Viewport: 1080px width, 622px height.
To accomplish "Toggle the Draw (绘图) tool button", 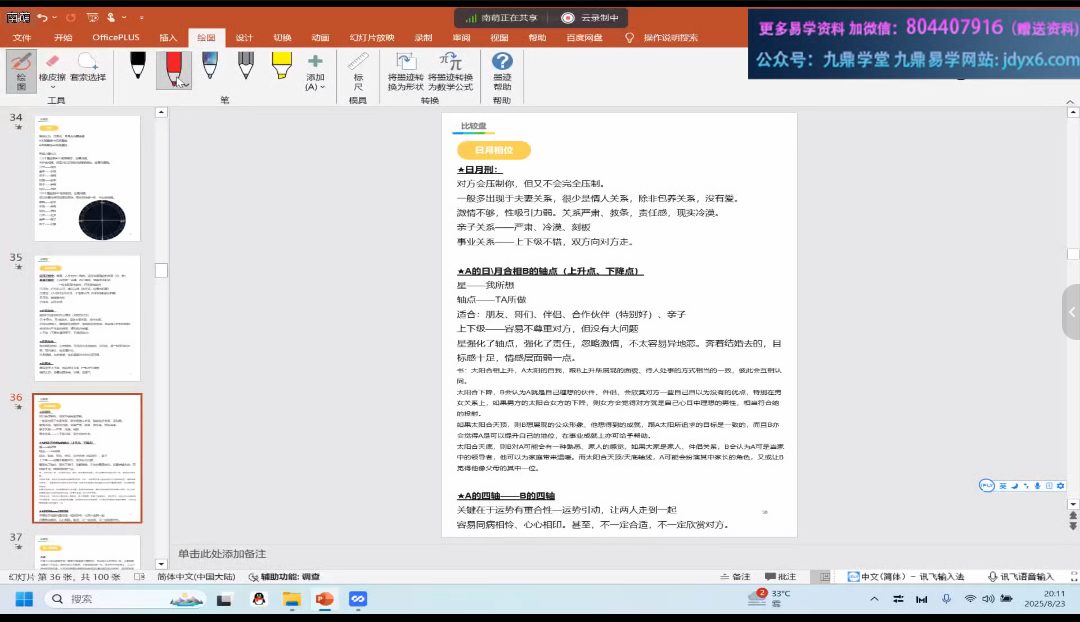I will 21,70.
